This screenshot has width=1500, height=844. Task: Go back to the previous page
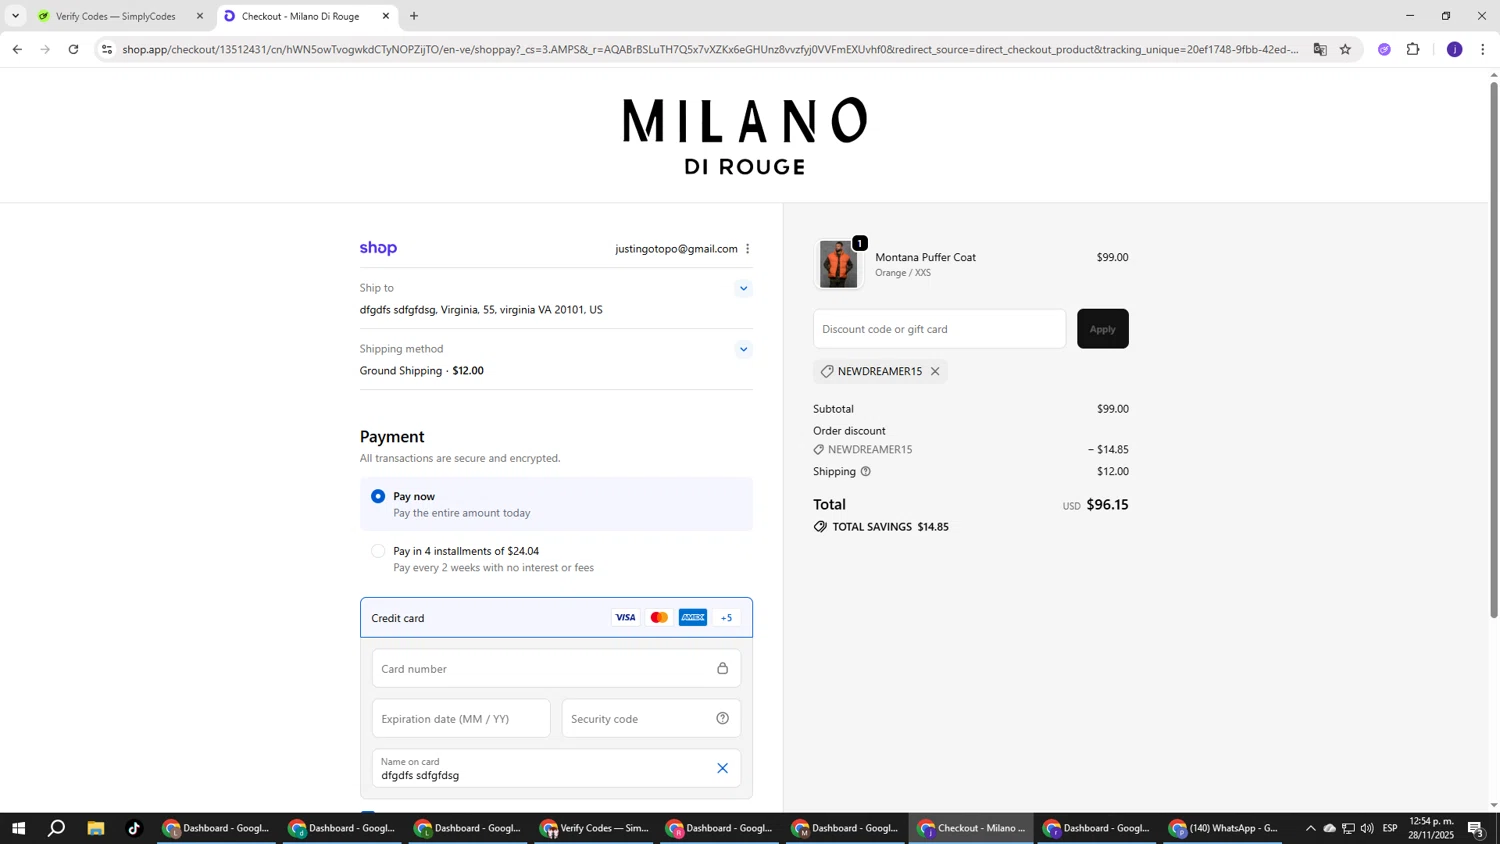tap(17, 49)
